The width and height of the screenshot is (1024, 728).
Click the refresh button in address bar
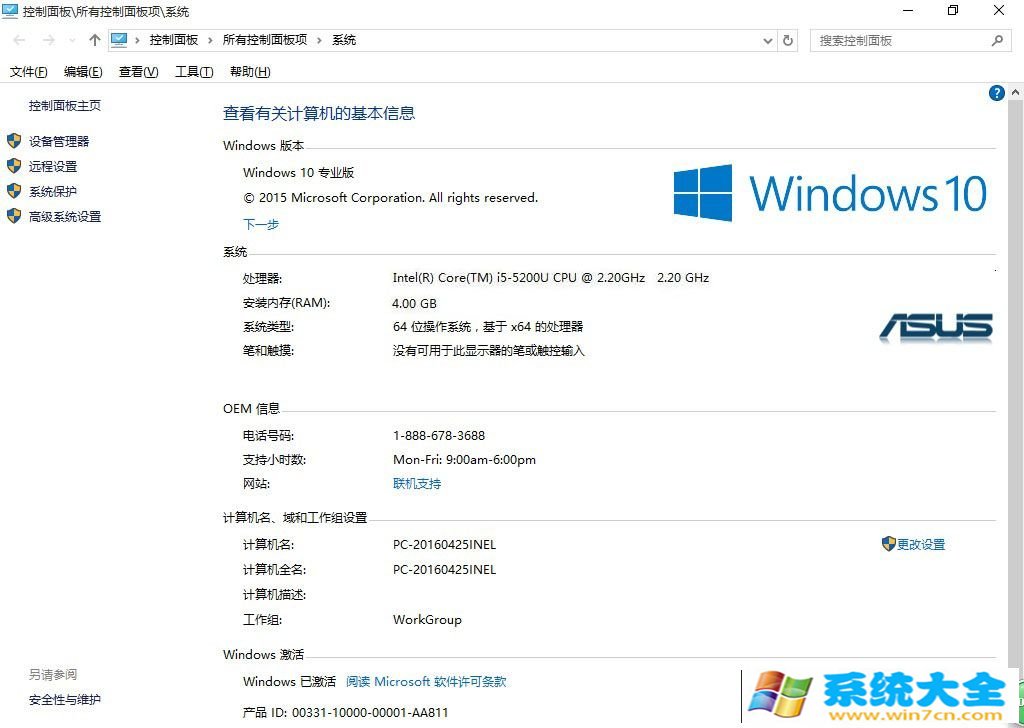[x=788, y=40]
